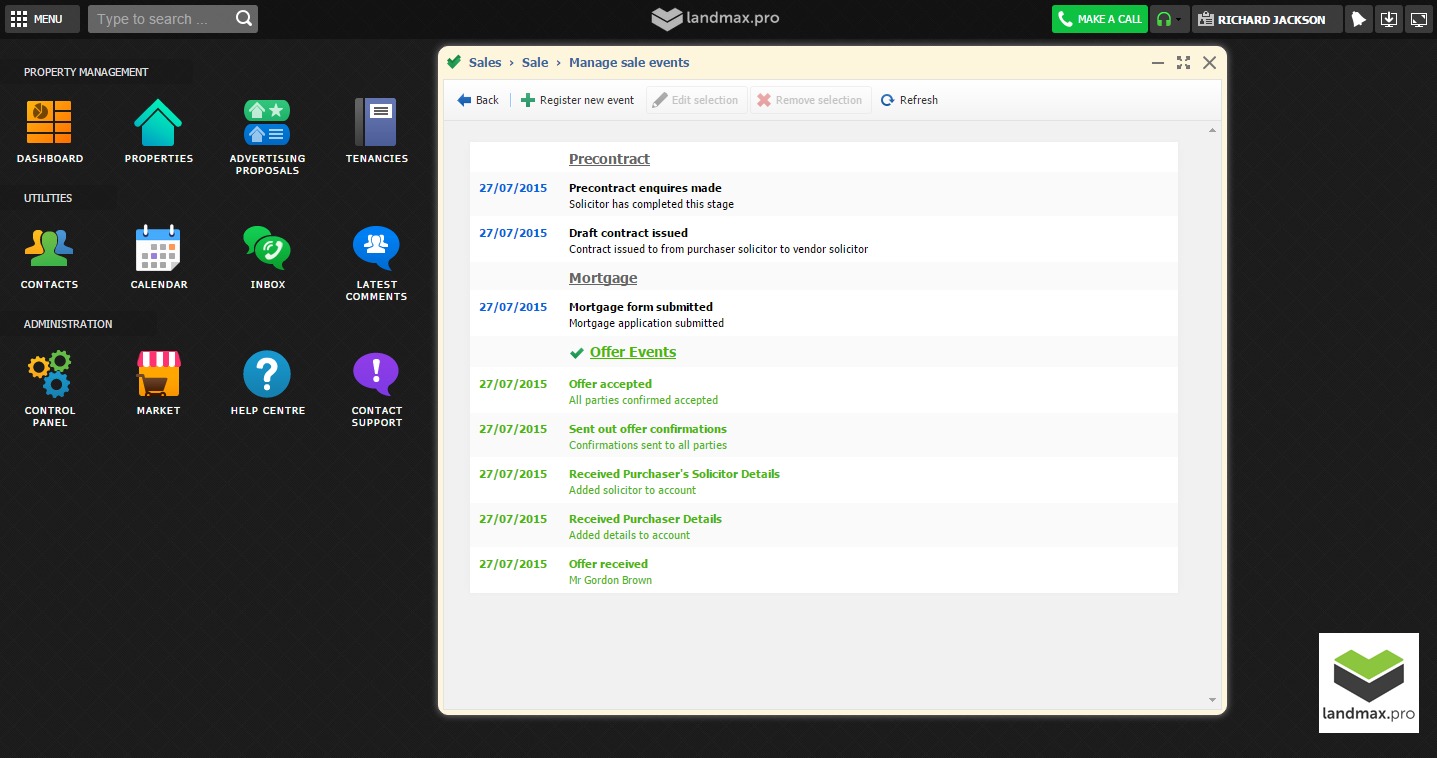Open the Market shop icon
Screen dimensions: 1437x758
158,375
